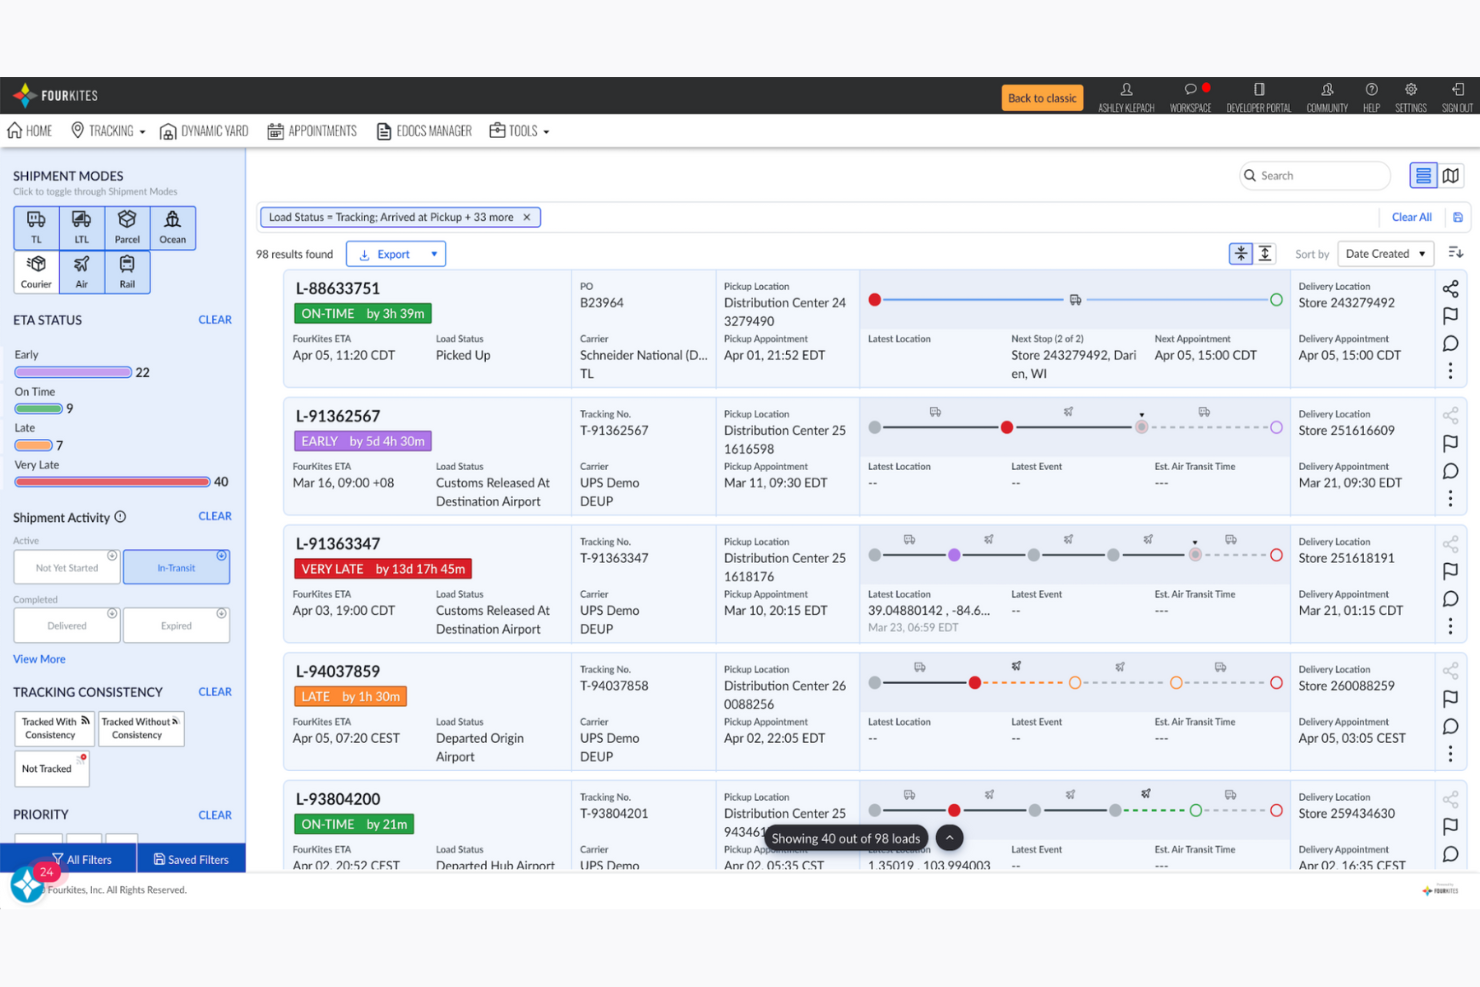Collapse the loads counter popup chevron
The height and width of the screenshot is (987, 1480).
click(950, 838)
